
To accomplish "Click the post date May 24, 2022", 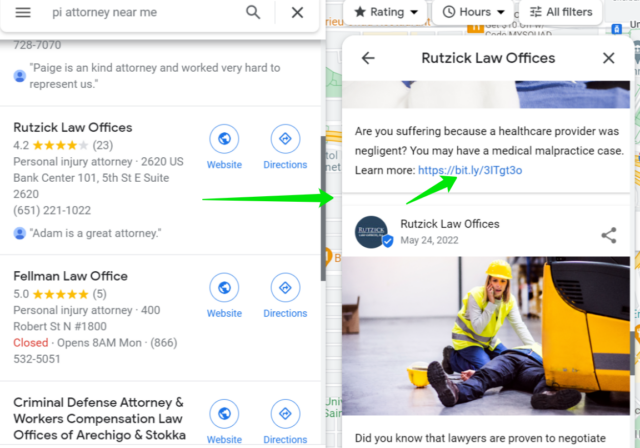I will (429, 240).
